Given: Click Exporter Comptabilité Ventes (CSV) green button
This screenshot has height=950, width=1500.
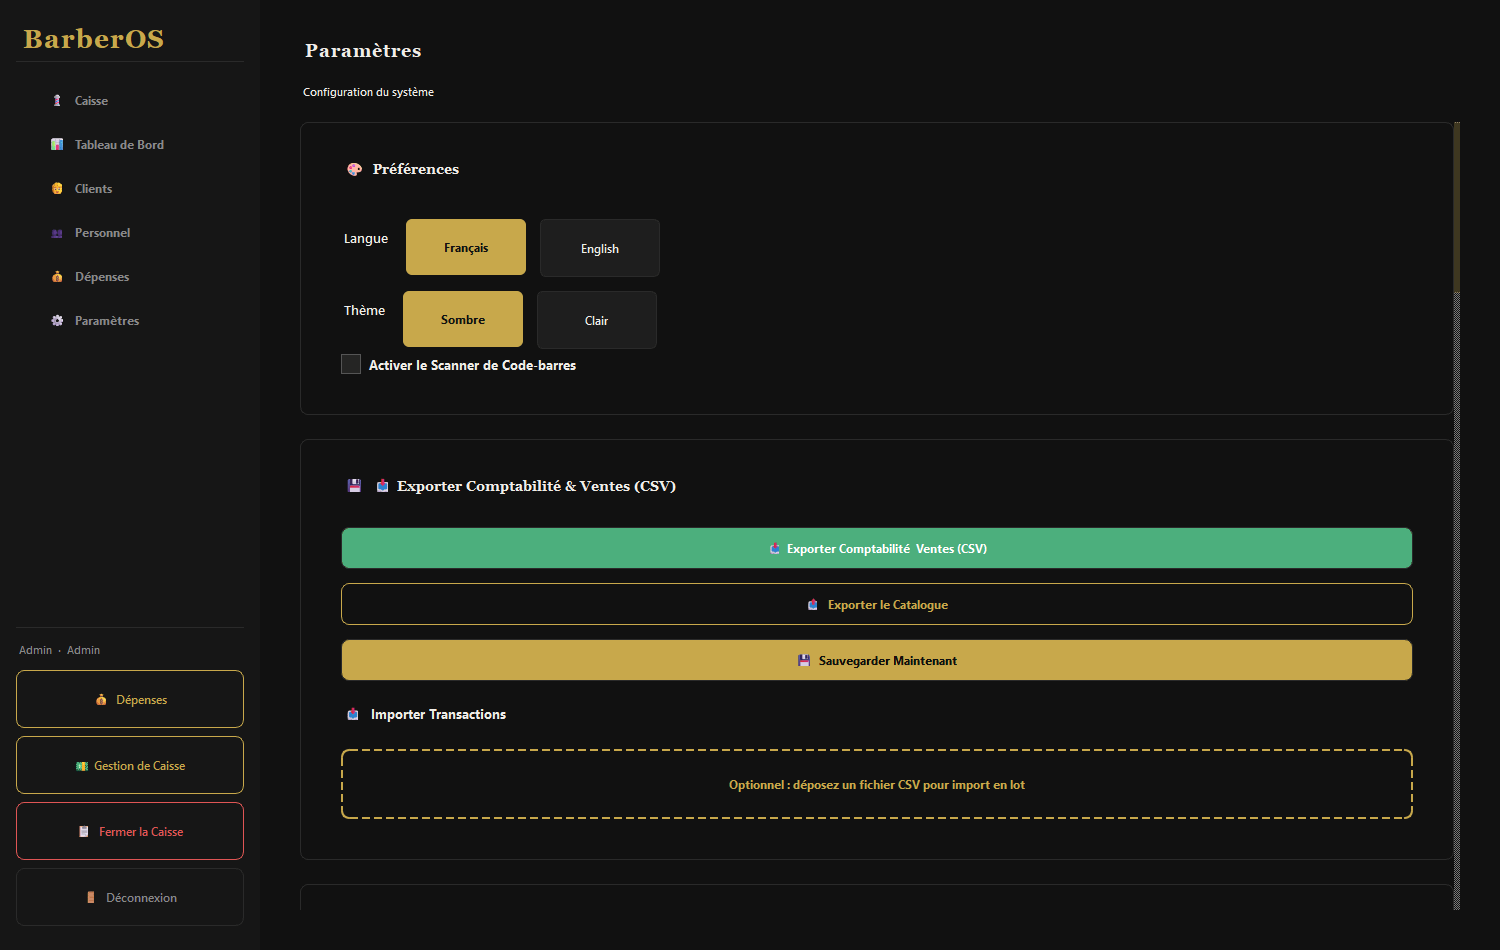Looking at the screenshot, I should point(877,548).
